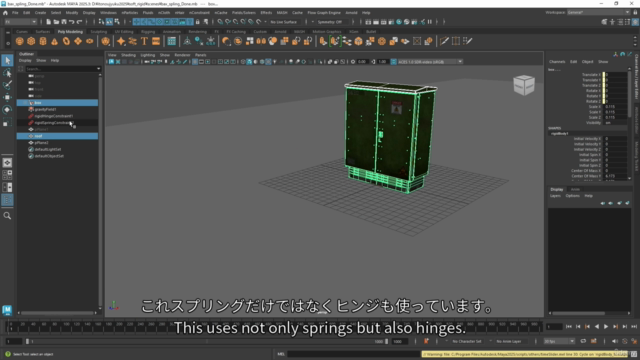Open the Workspace General dropdown

coord(598,13)
